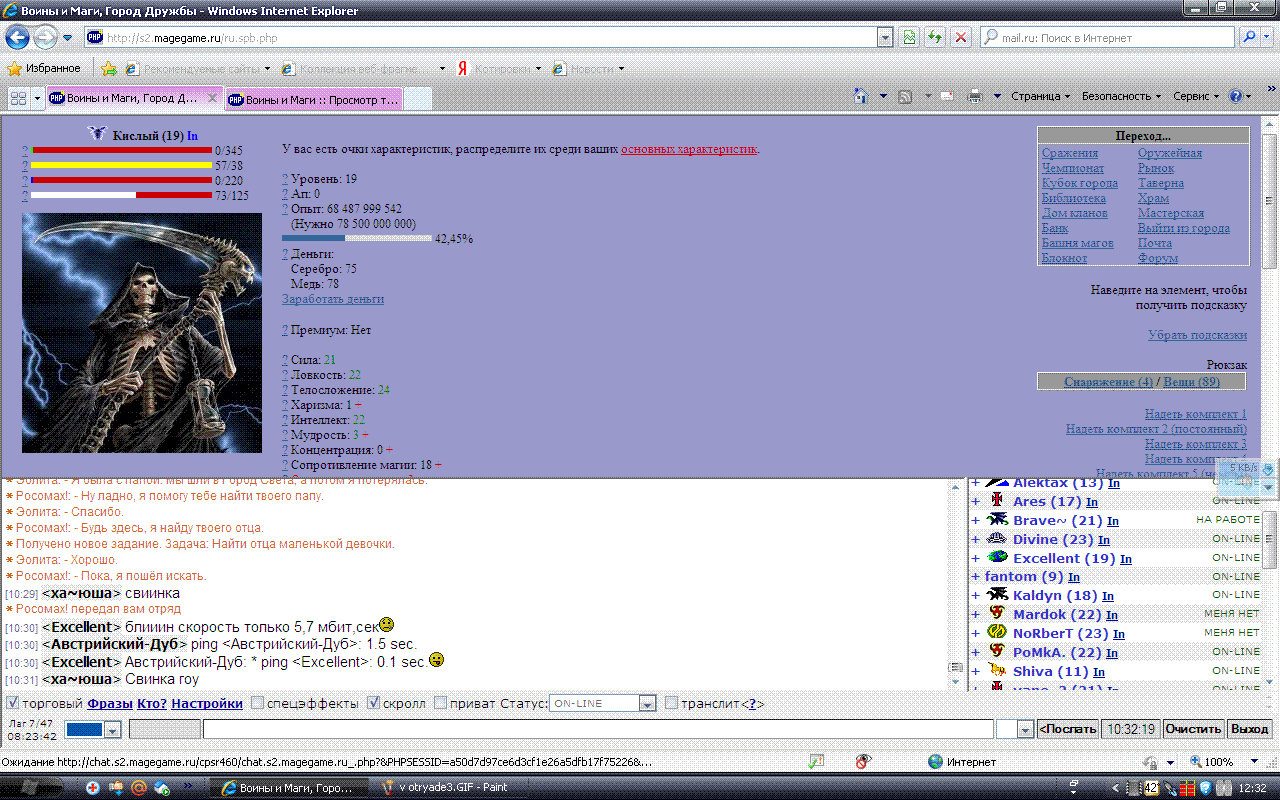Click globe clan icon beside Excellent (19)

[997, 557]
